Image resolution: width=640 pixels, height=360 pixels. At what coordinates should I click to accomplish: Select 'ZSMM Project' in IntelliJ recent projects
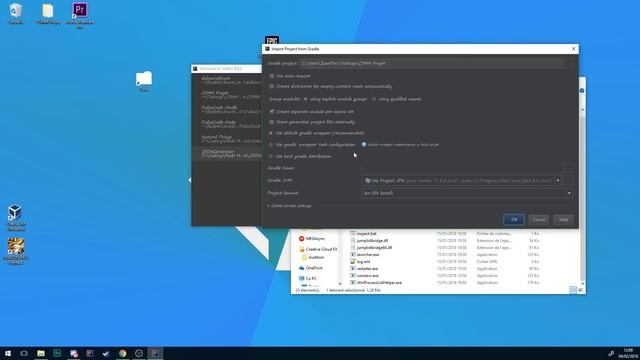227,95
